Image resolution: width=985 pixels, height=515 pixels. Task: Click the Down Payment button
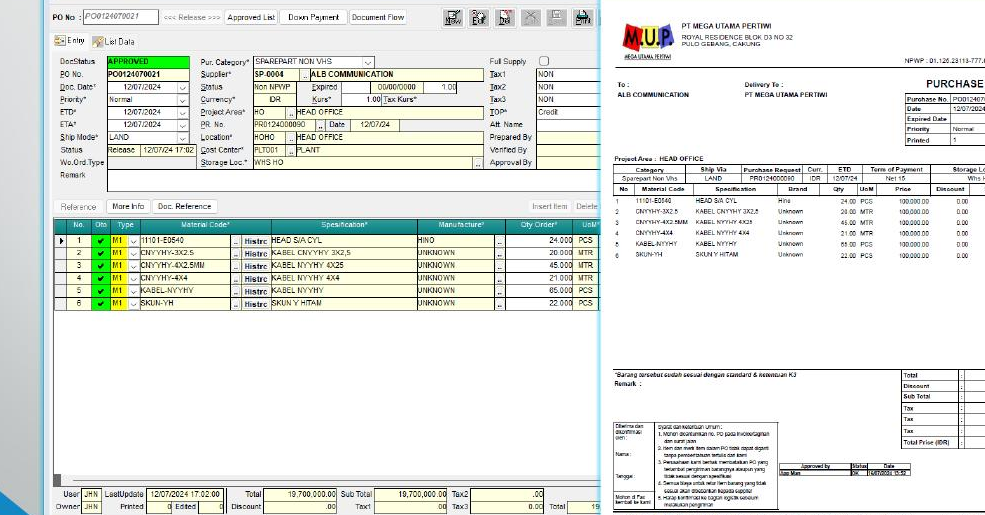(313, 18)
